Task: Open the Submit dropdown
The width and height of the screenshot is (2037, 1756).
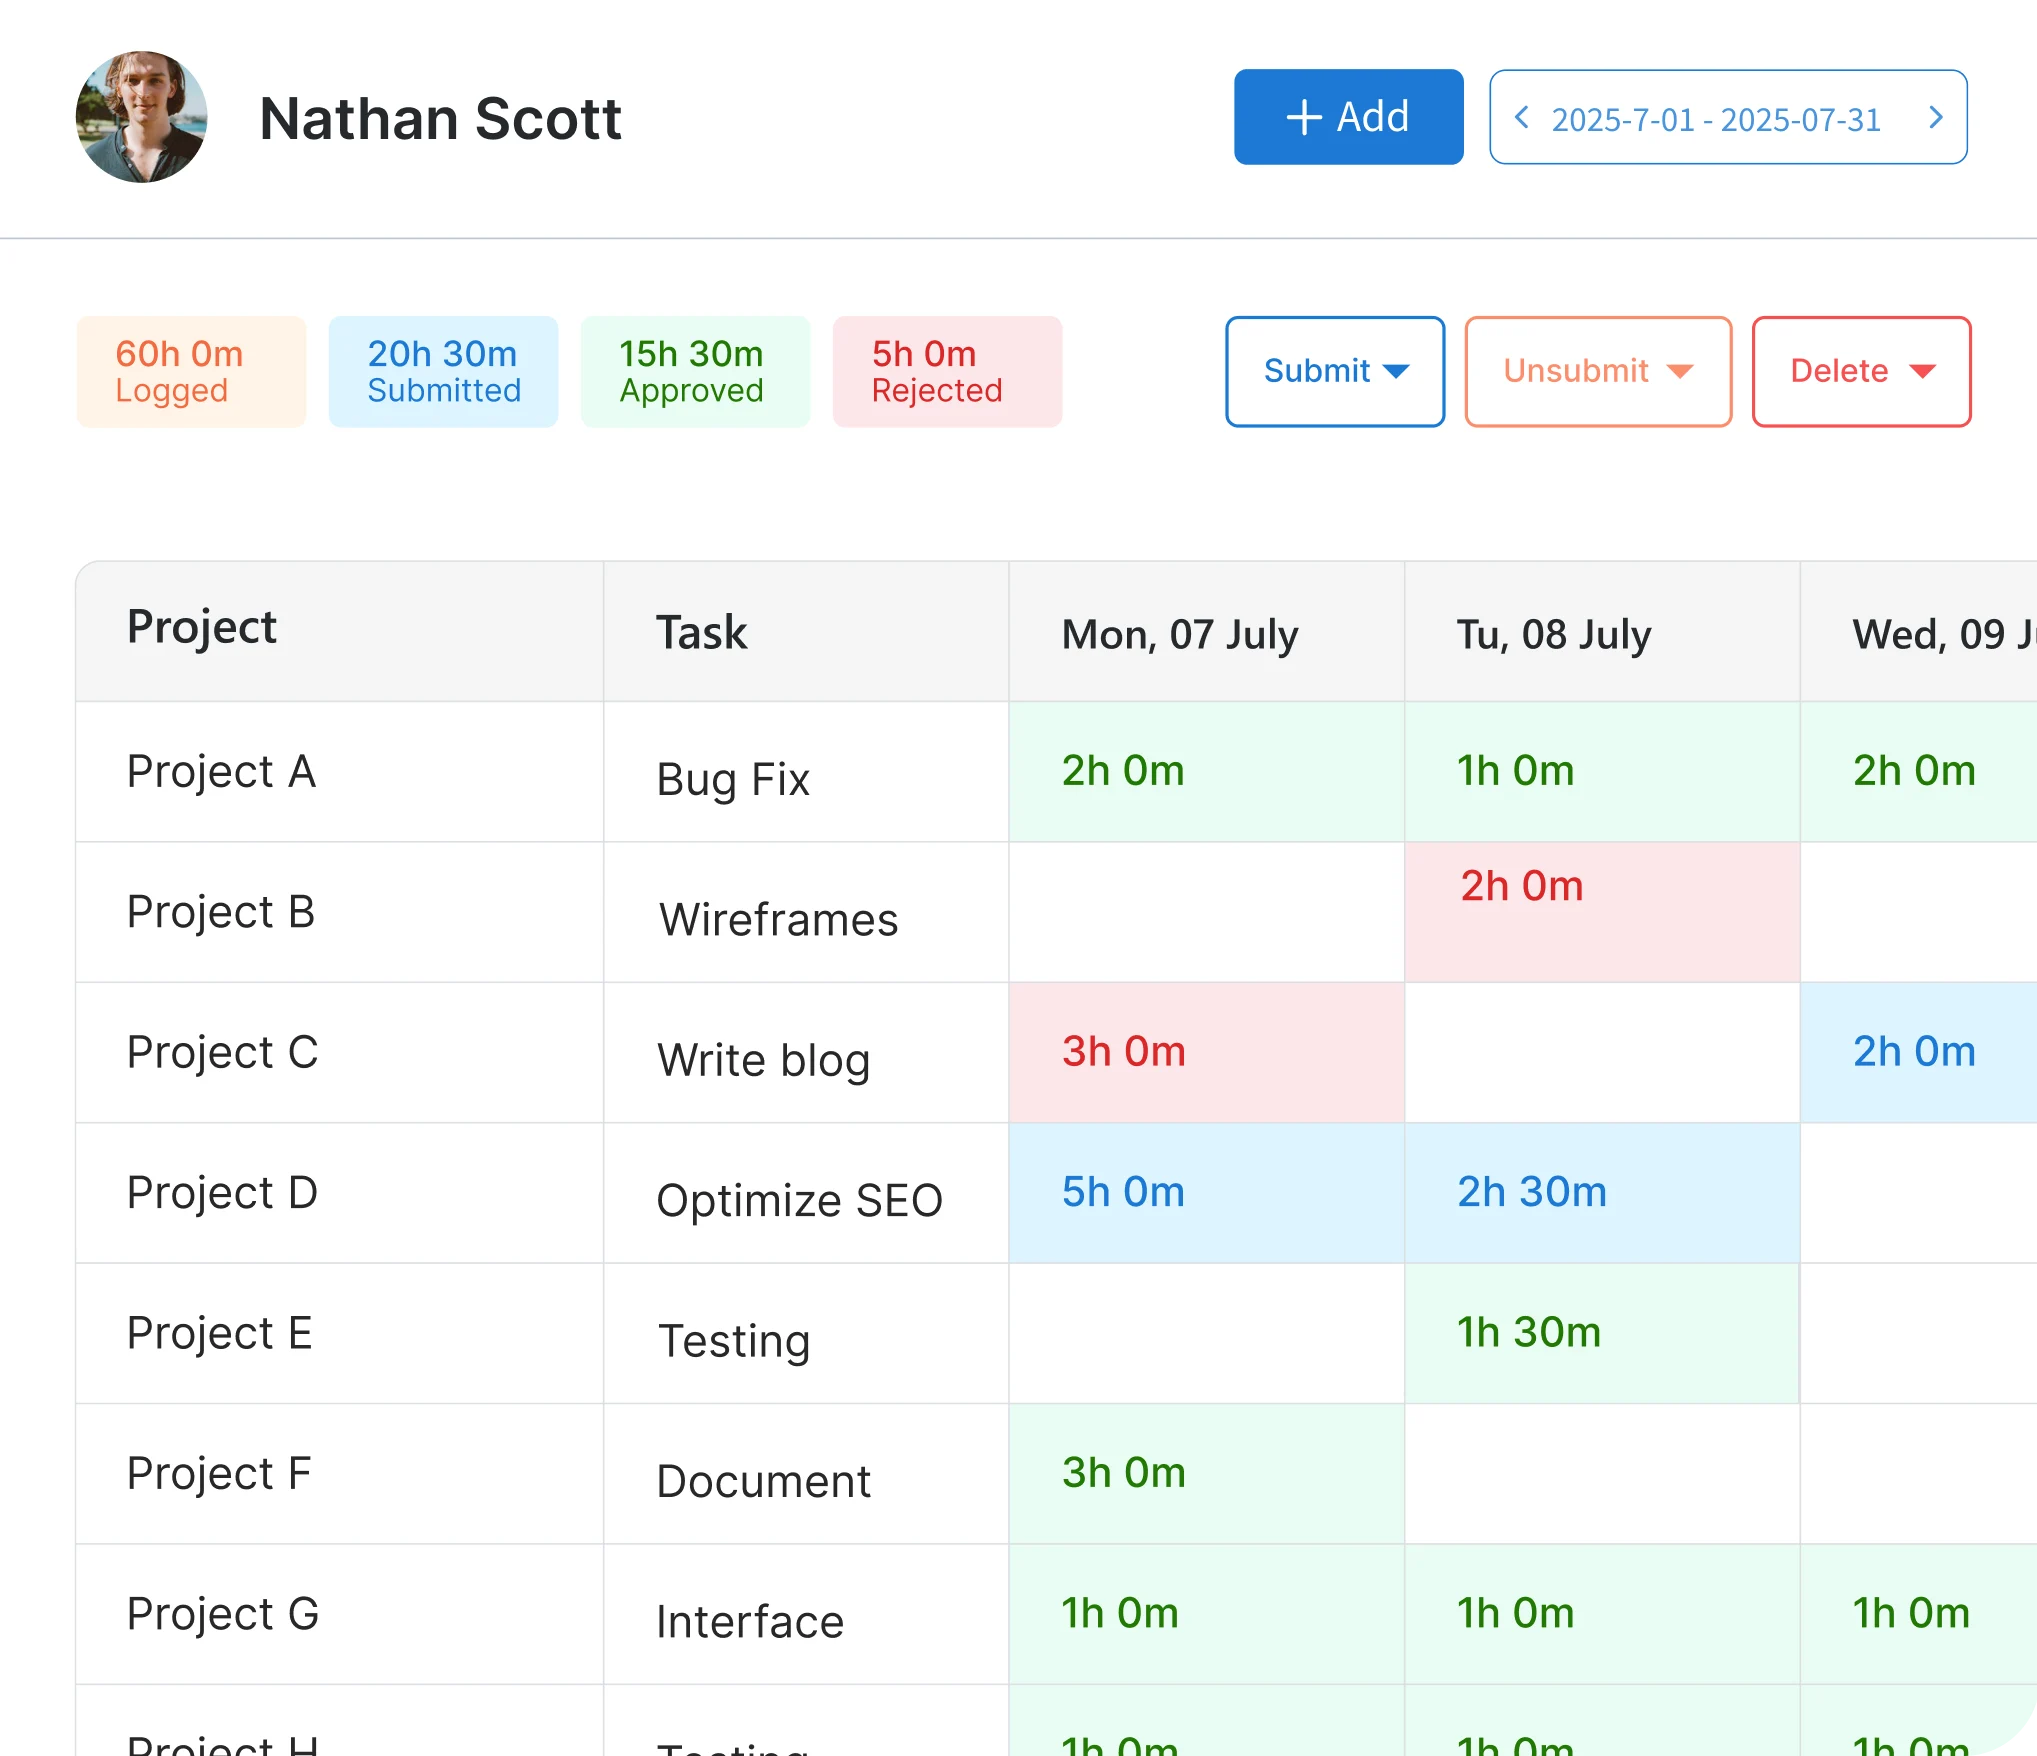Action: pos(1335,371)
